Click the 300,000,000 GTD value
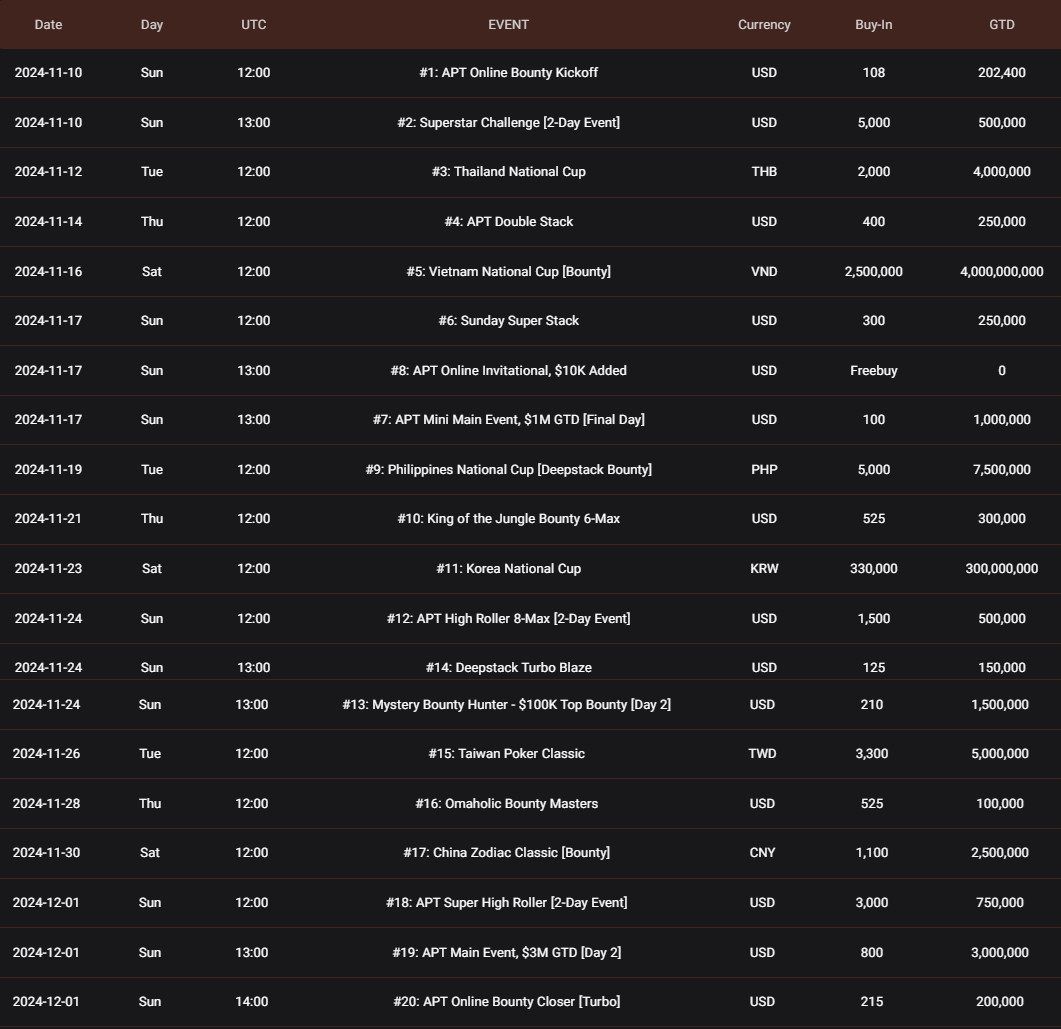The height and width of the screenshot is (1029, 1061). tap(1001, 569)
